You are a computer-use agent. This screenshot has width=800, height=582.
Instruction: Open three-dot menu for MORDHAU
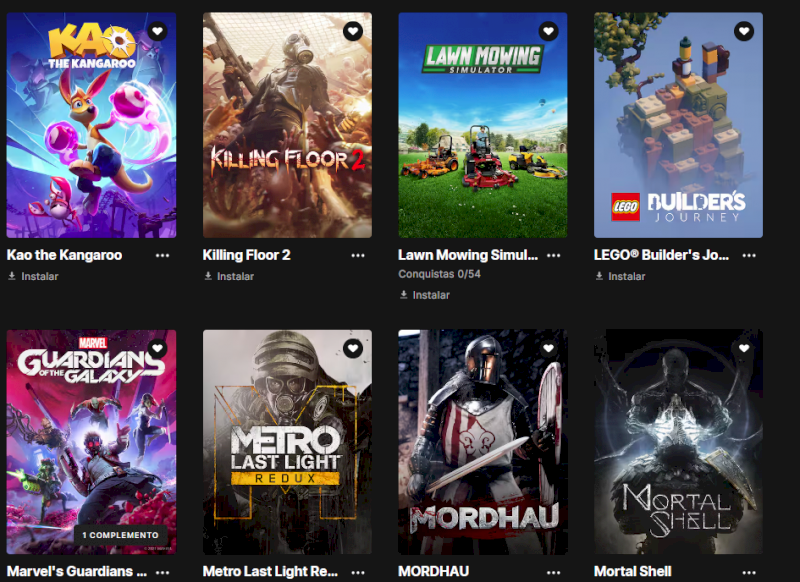point(554,572)
